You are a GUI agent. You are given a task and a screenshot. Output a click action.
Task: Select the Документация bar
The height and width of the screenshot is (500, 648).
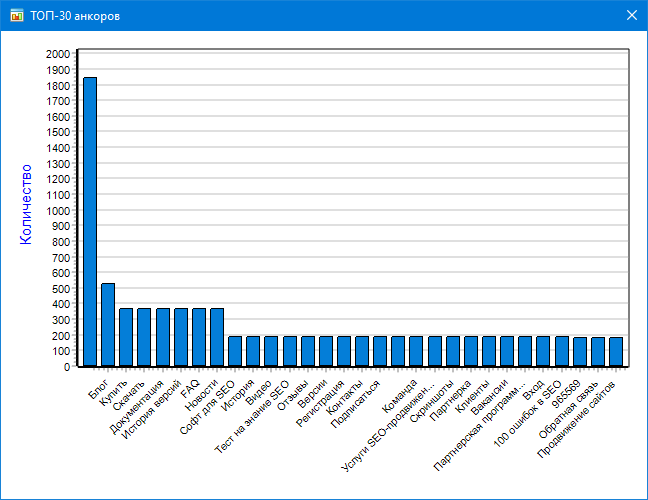click(x=144, y=337)
